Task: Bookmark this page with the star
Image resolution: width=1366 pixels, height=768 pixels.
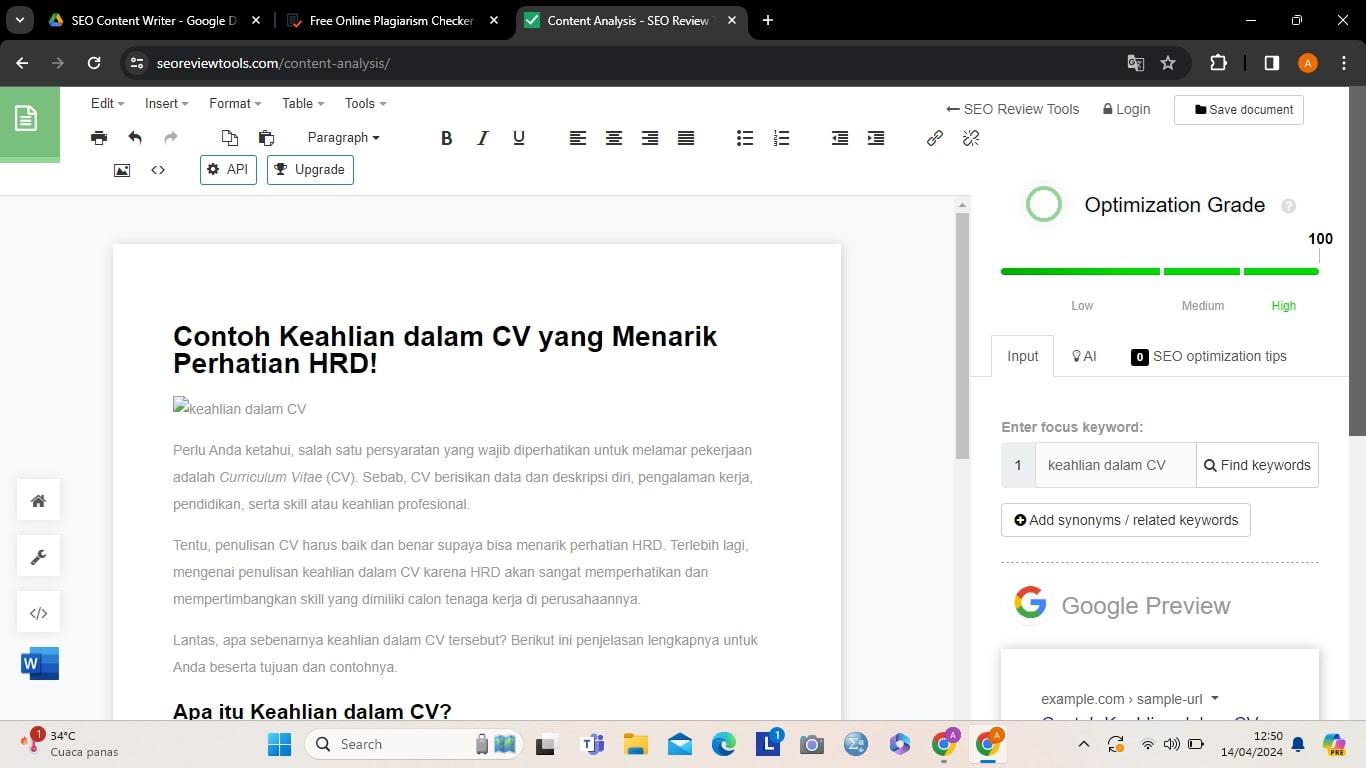Action: pos(1168,63)
